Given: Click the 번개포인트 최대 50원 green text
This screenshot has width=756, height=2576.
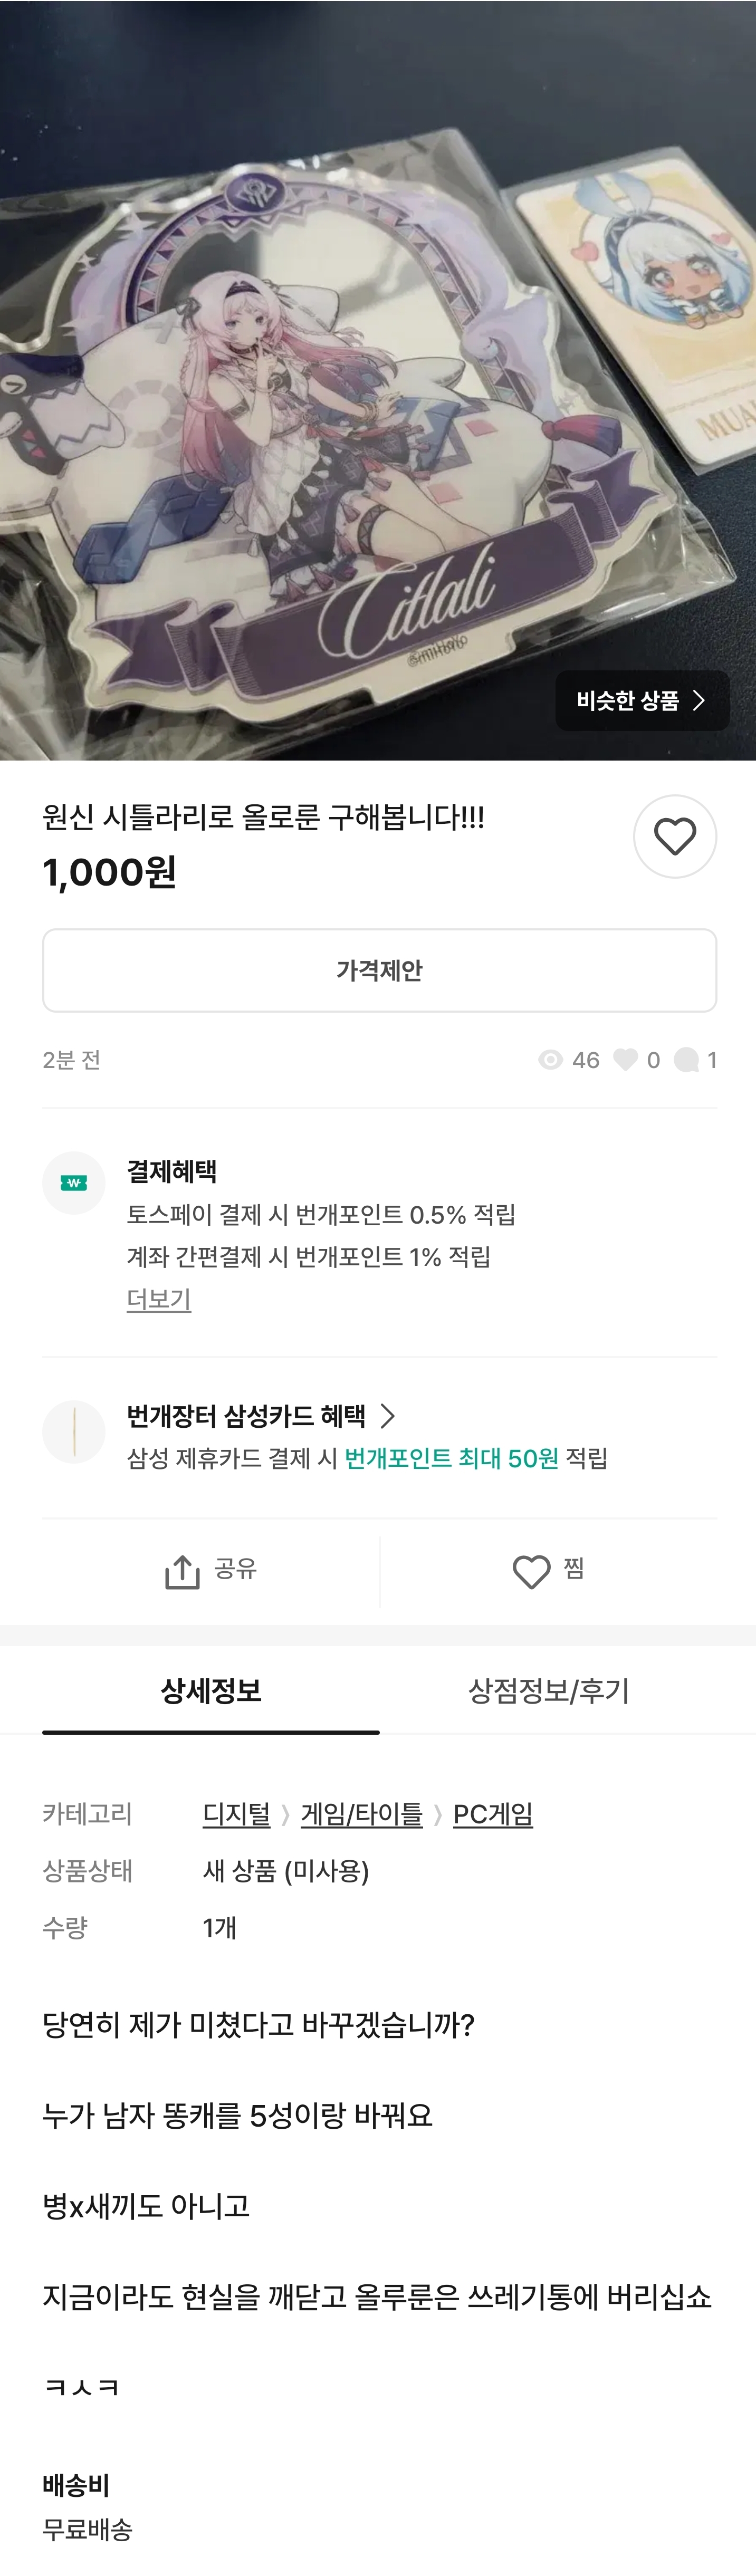Looking at the screenshot, I should click(451, 1458).
